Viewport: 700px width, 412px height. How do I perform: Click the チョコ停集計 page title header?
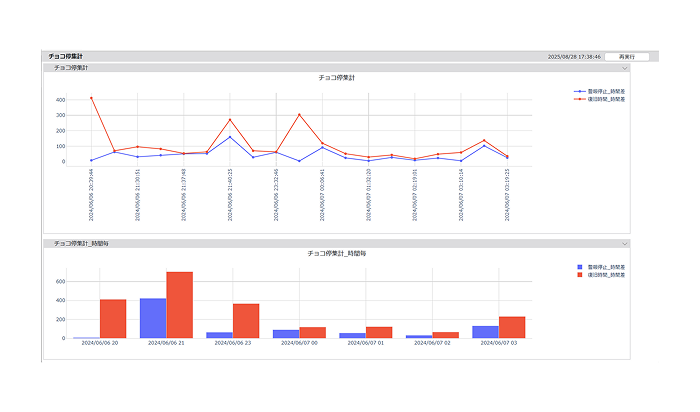tap(66, 57)
